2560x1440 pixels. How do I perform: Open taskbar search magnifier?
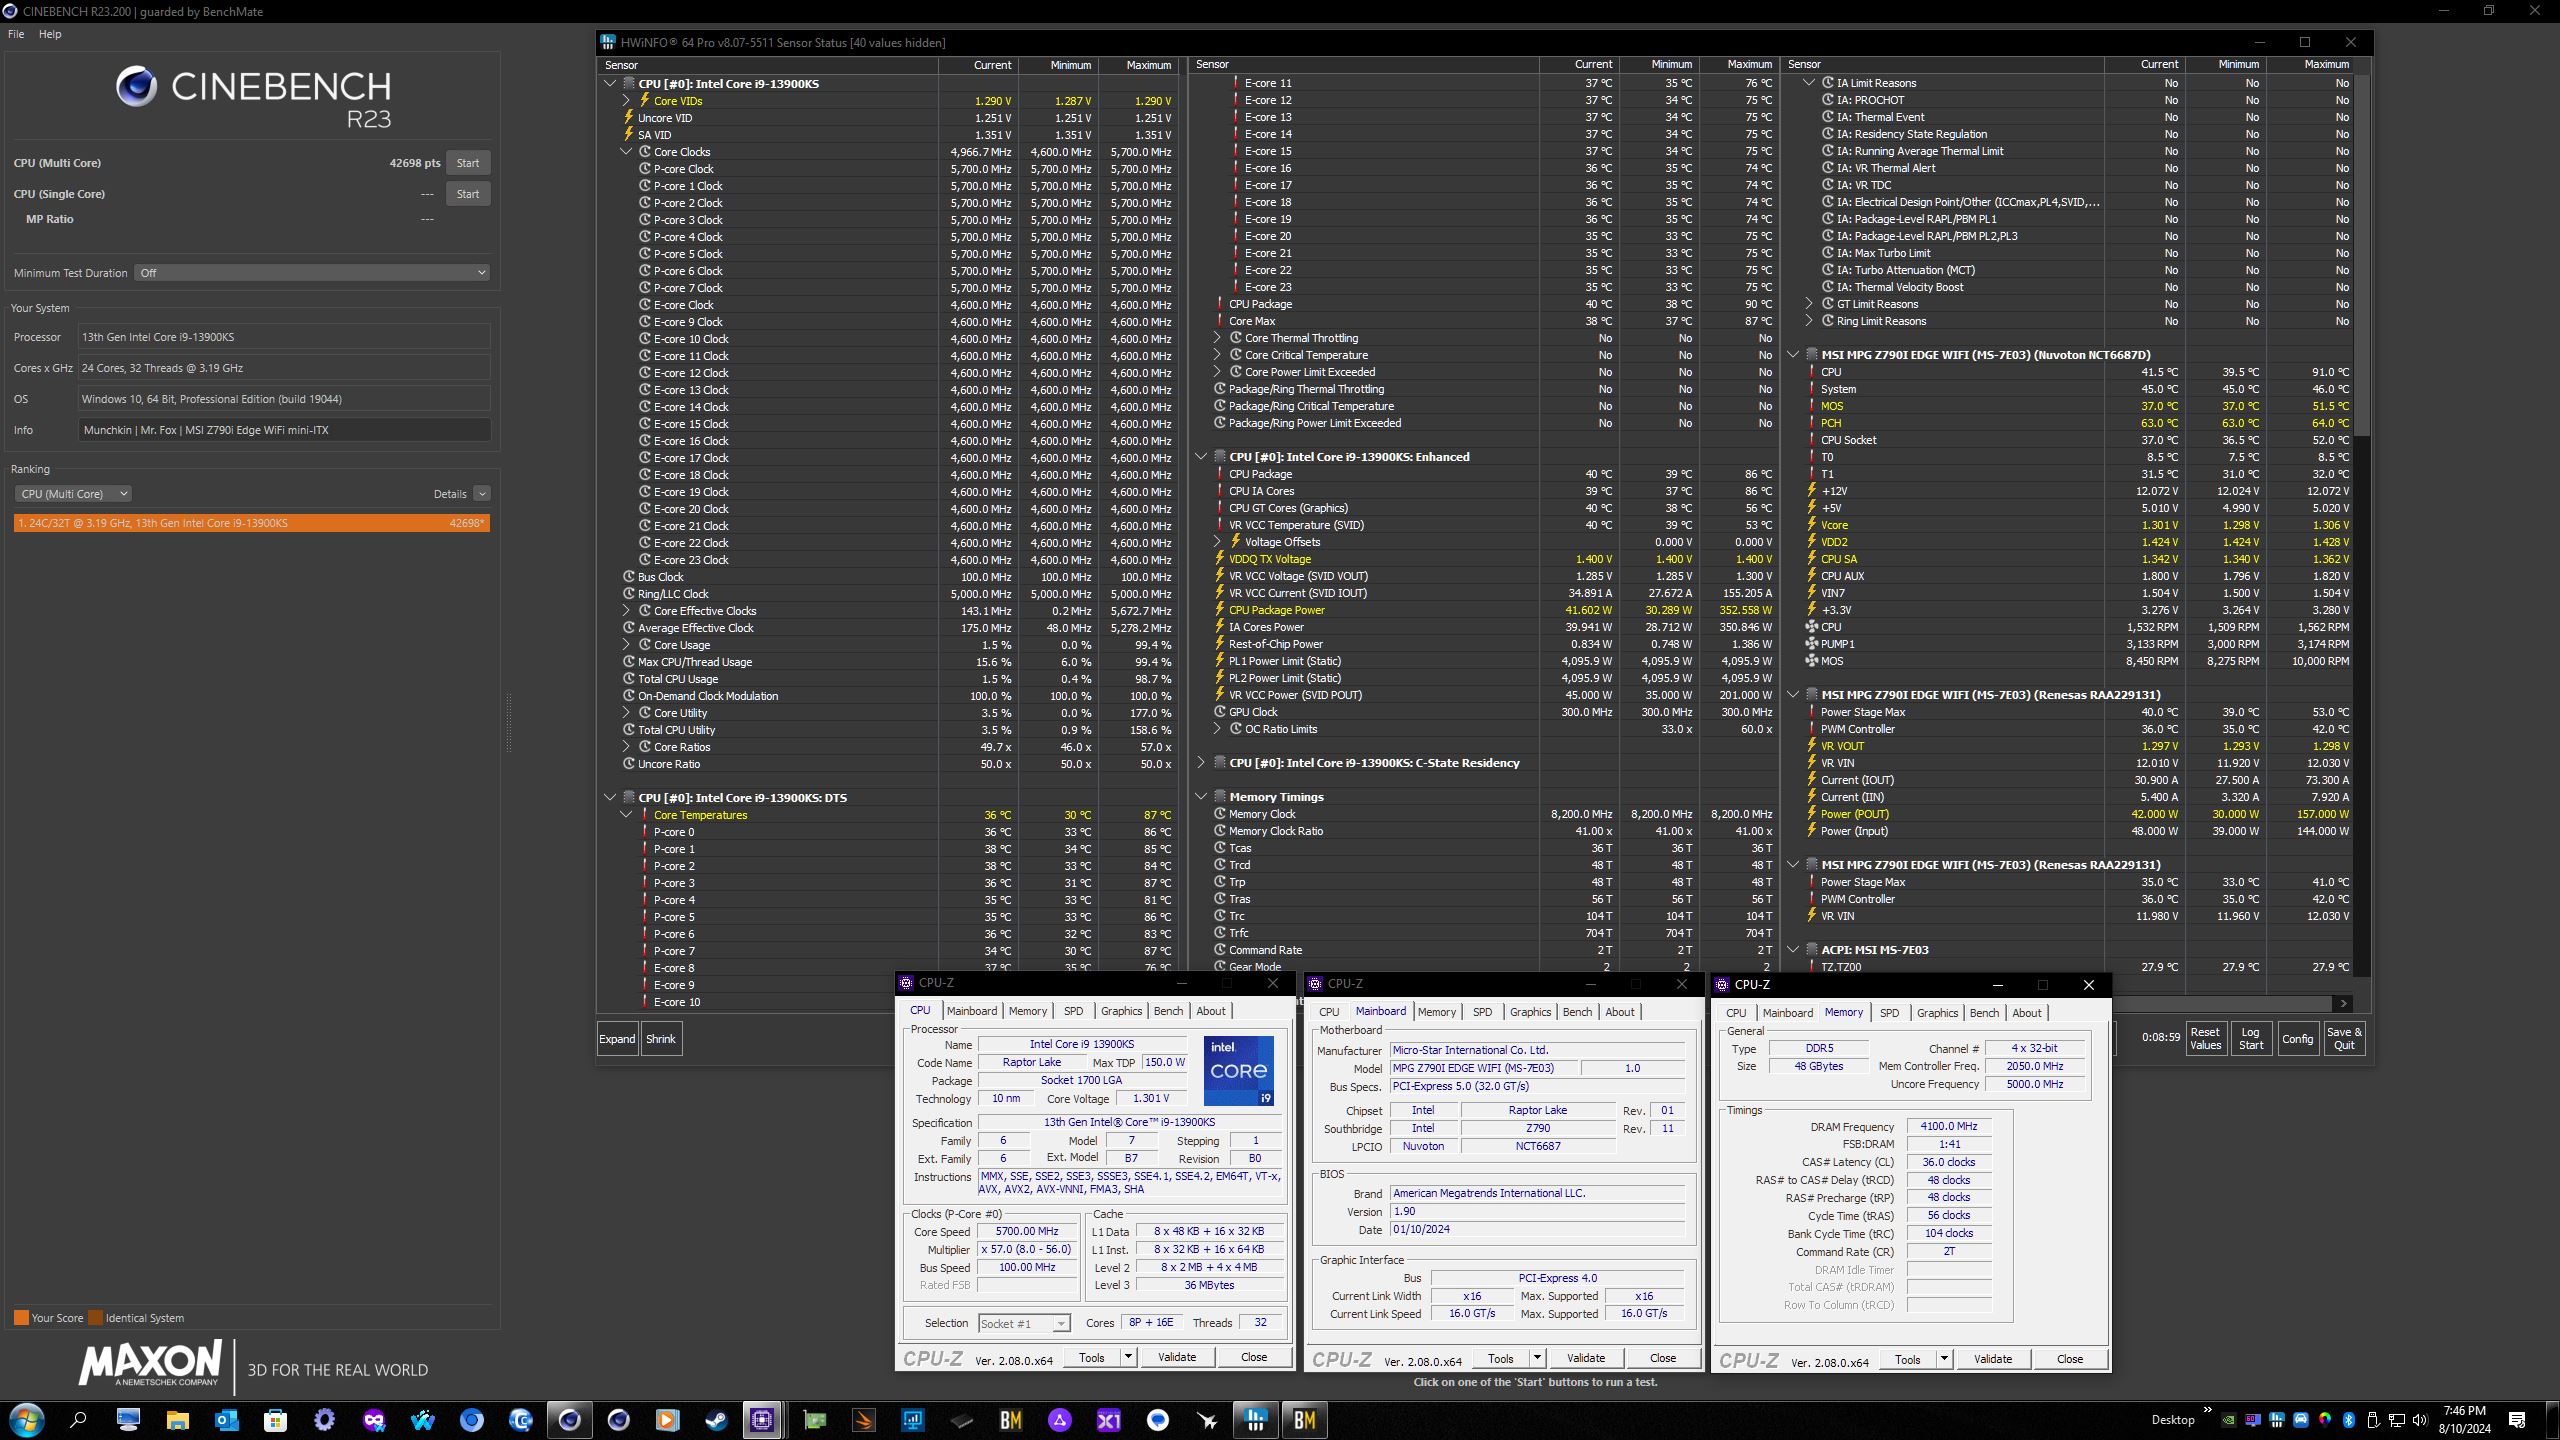click(x=78, y=1420)
